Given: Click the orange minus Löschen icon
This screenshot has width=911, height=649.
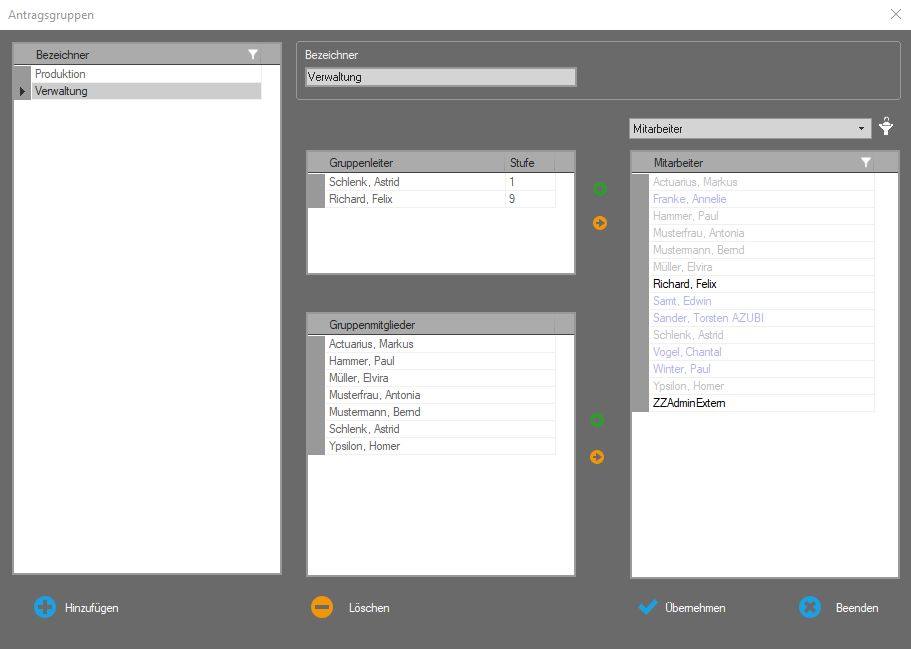Looking at the screenshot, I should tap(321, 607).
